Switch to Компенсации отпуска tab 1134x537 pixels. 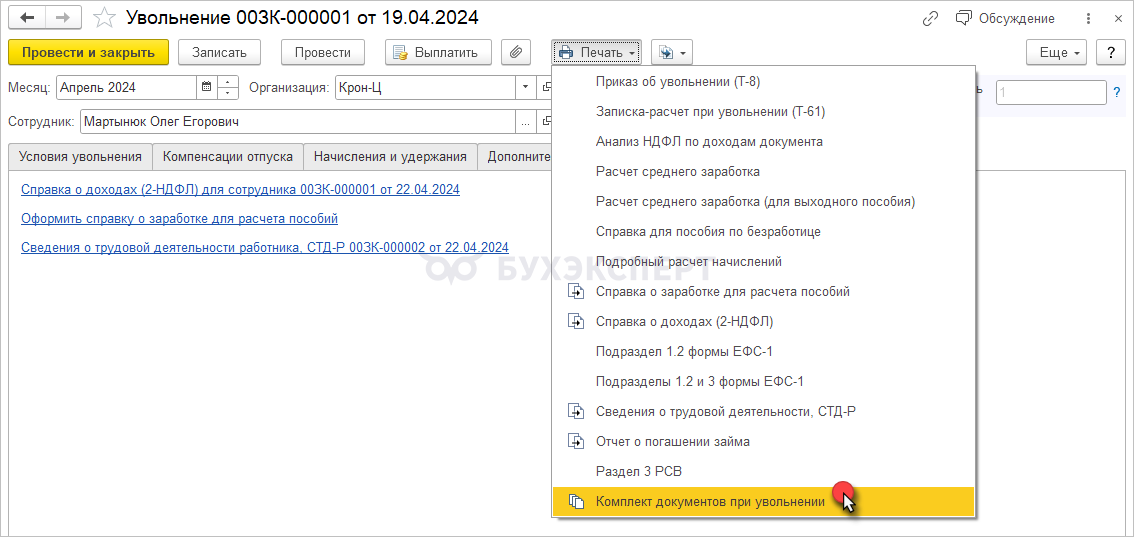coord(228,156)
